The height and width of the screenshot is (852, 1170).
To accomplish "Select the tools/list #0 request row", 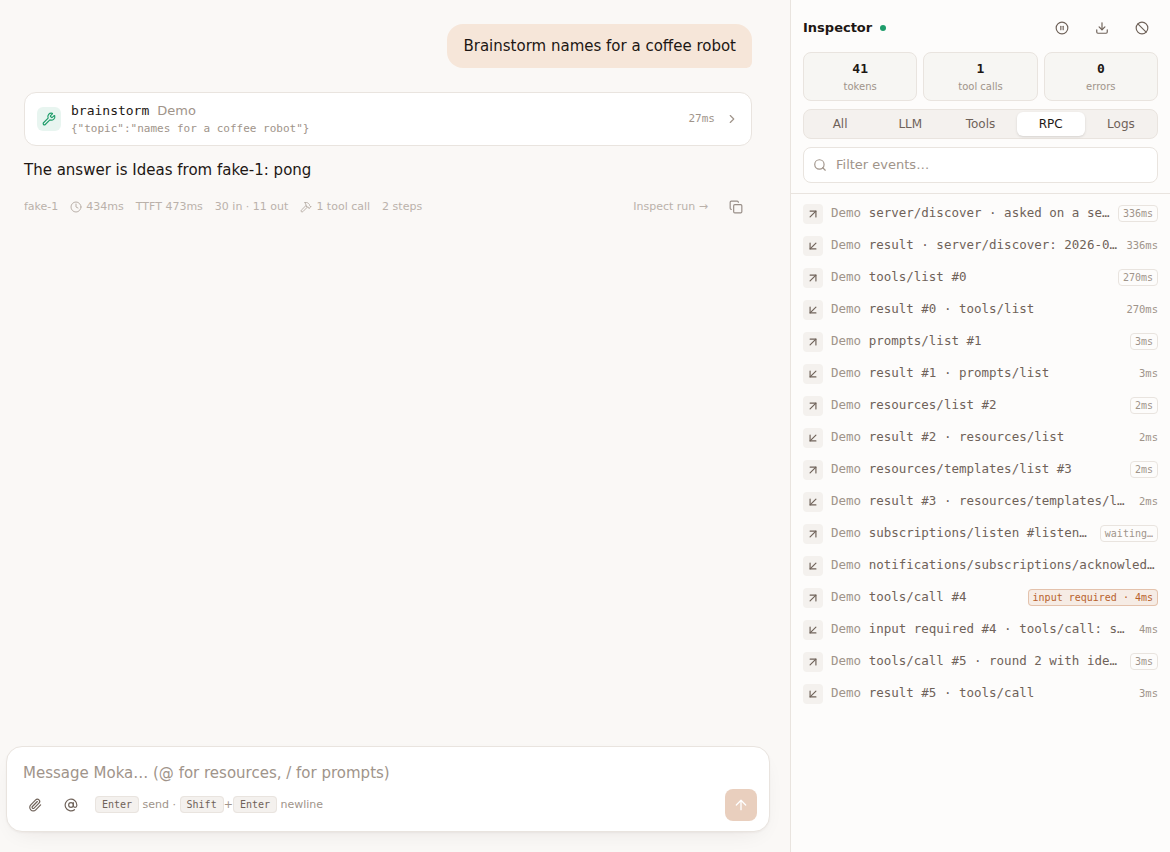I will pos(980,278).
